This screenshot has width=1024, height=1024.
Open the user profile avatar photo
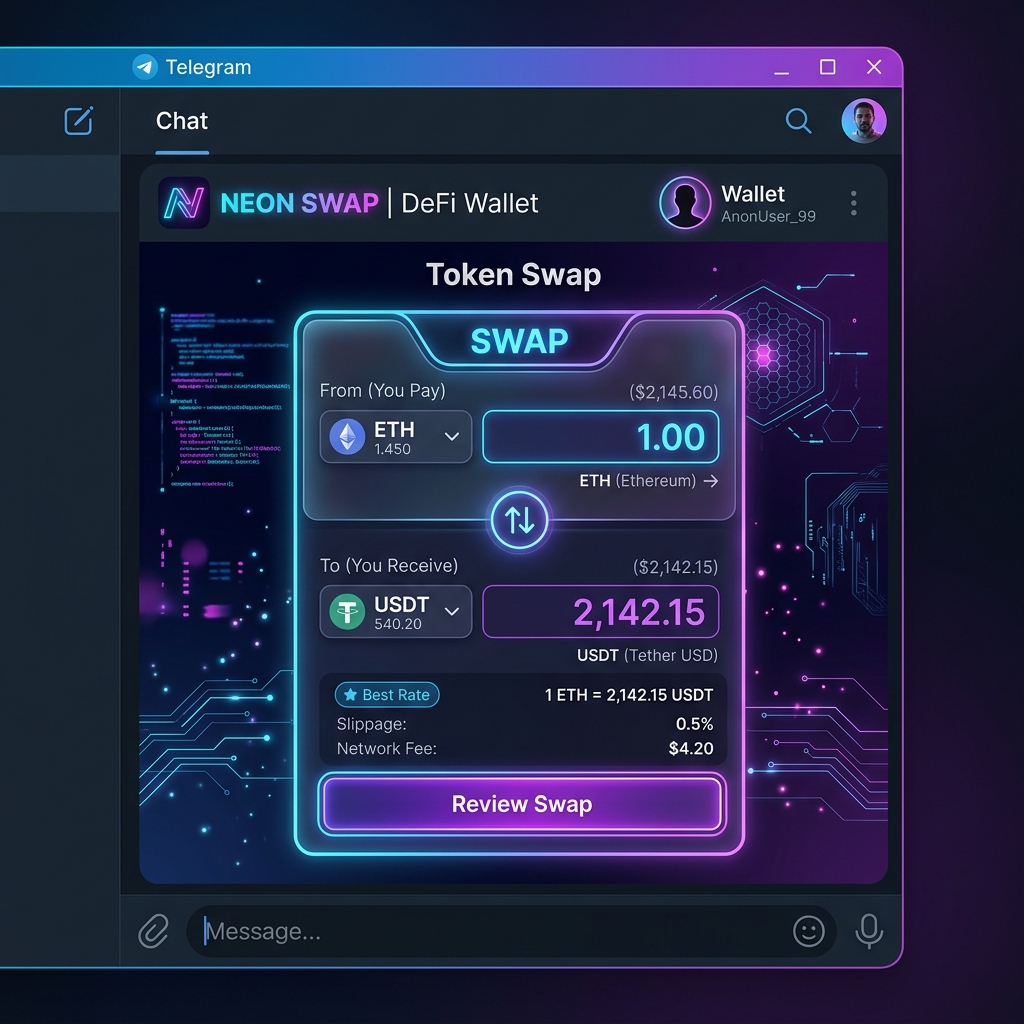(863, 121)
